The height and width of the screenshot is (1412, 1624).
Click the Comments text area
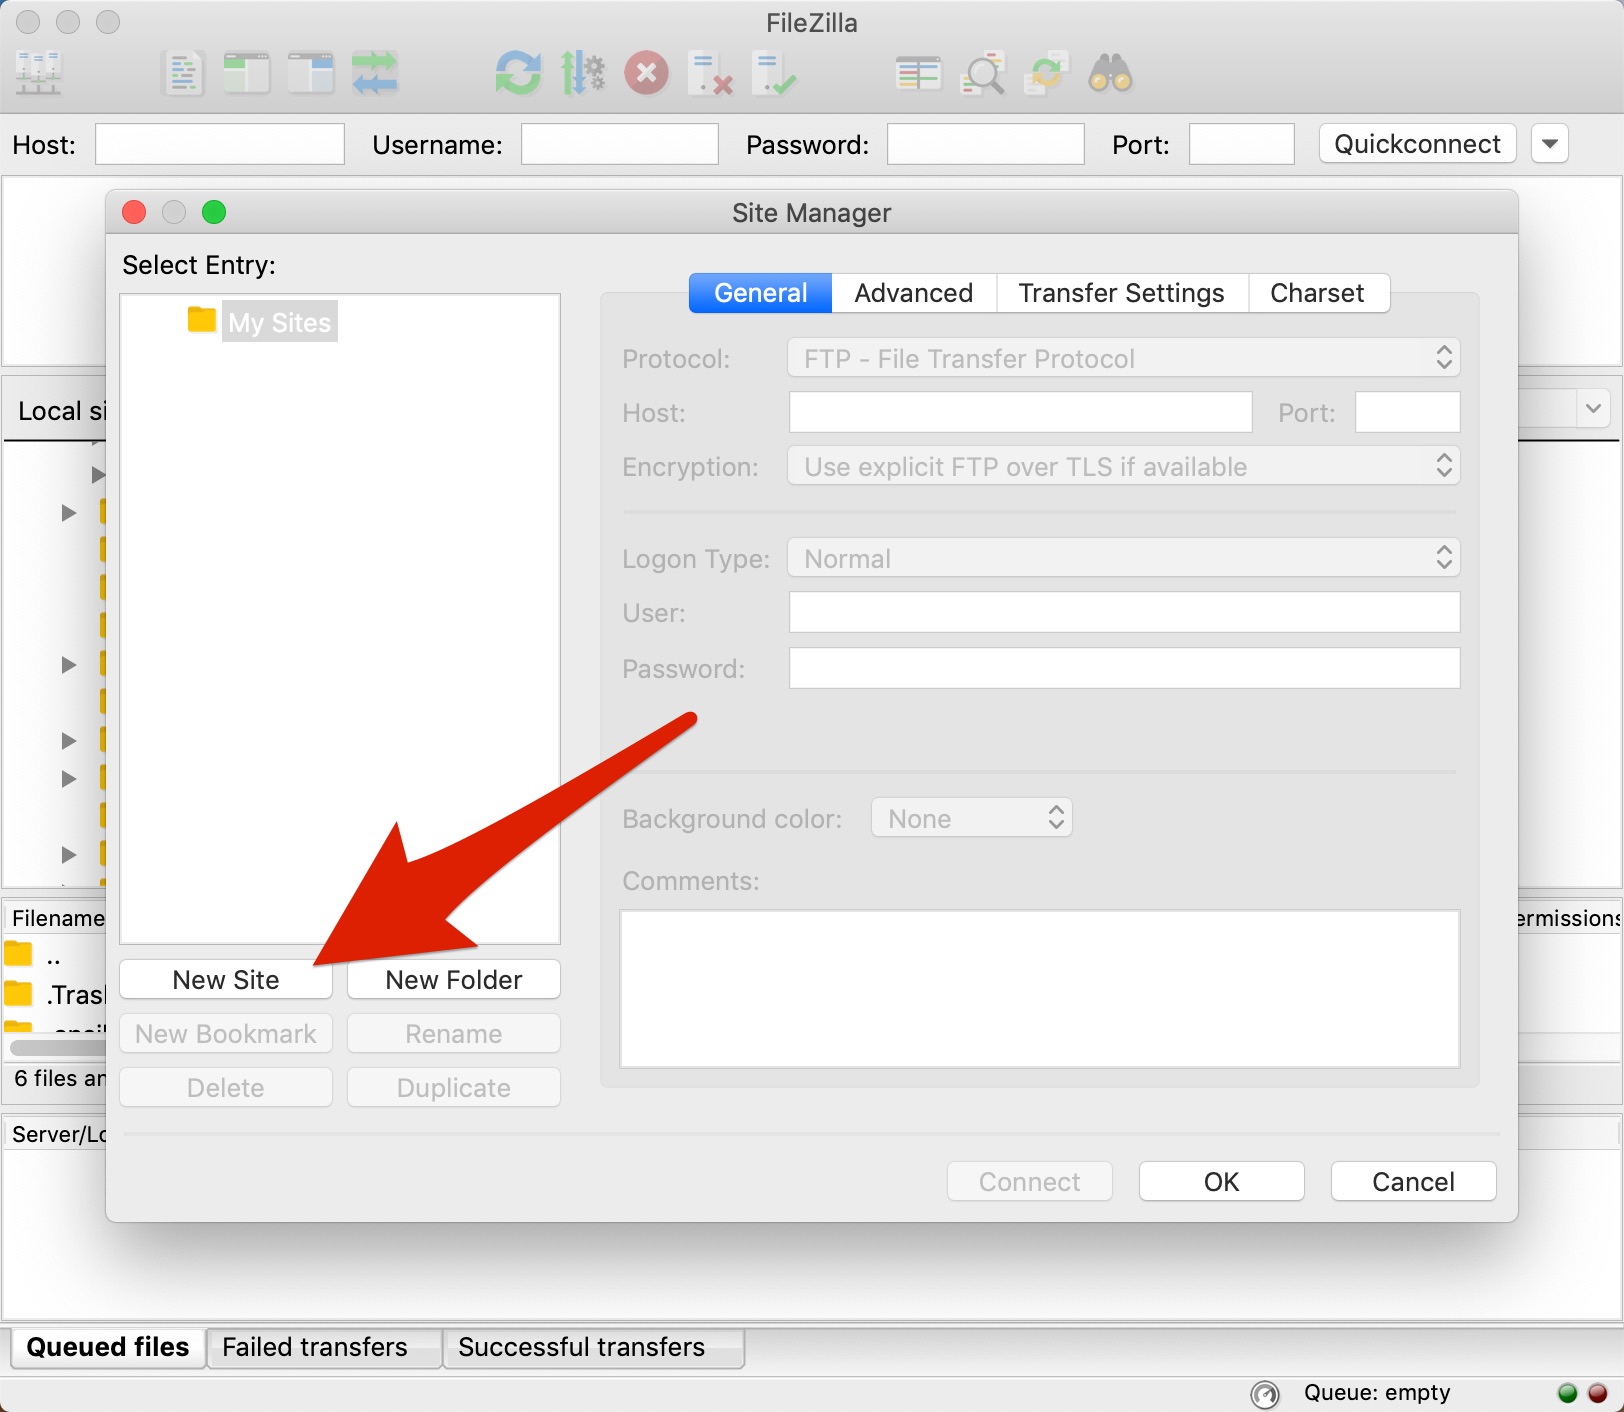point(1040,988)
